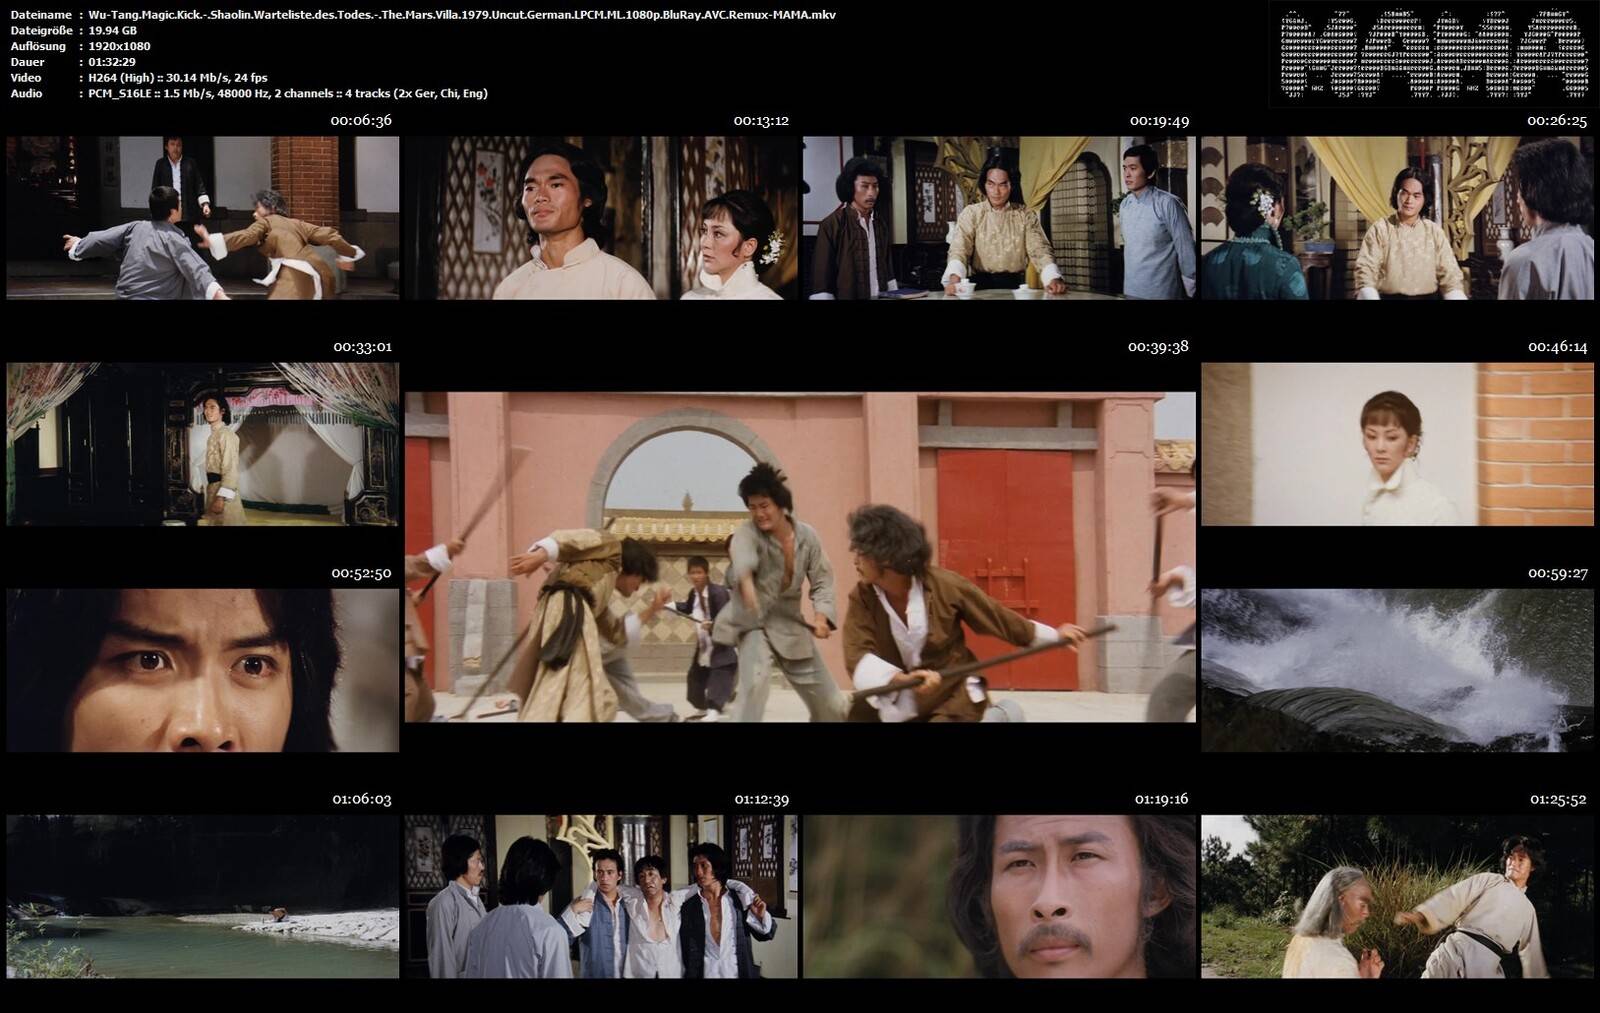This screenshot has width=1600, height=1013.
Task: Click the Video label
Action: (x=26, y=78)
